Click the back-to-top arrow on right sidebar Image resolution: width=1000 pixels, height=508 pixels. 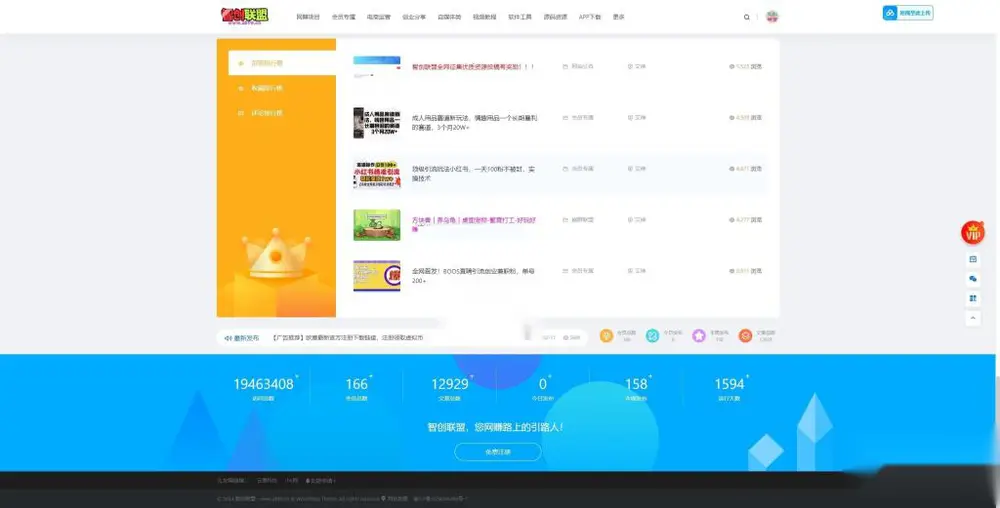tap(973, 317)
